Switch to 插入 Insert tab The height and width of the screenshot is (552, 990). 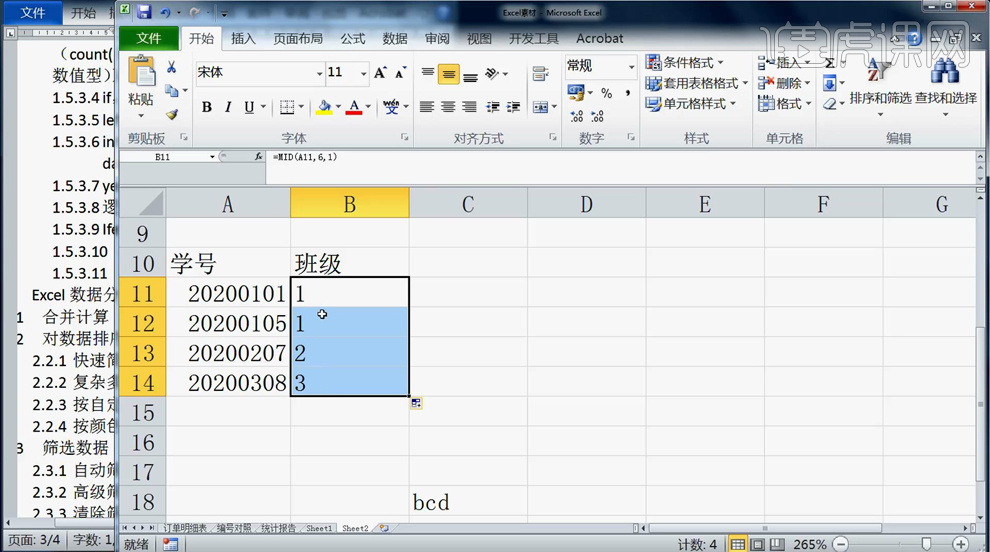pos(243,39)
